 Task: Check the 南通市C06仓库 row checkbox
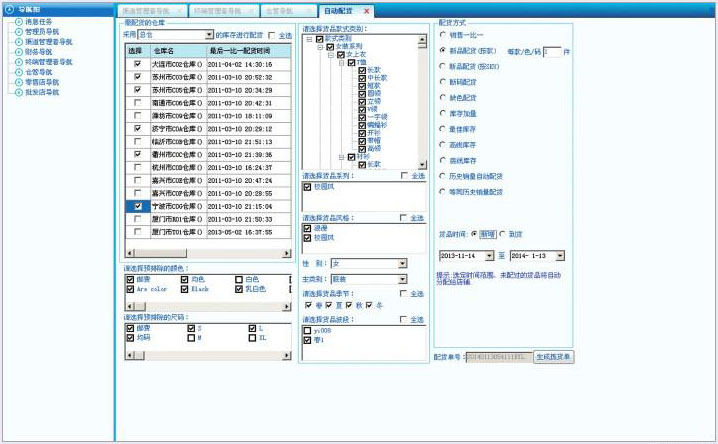pyautogui.click(x=137, y=103)
